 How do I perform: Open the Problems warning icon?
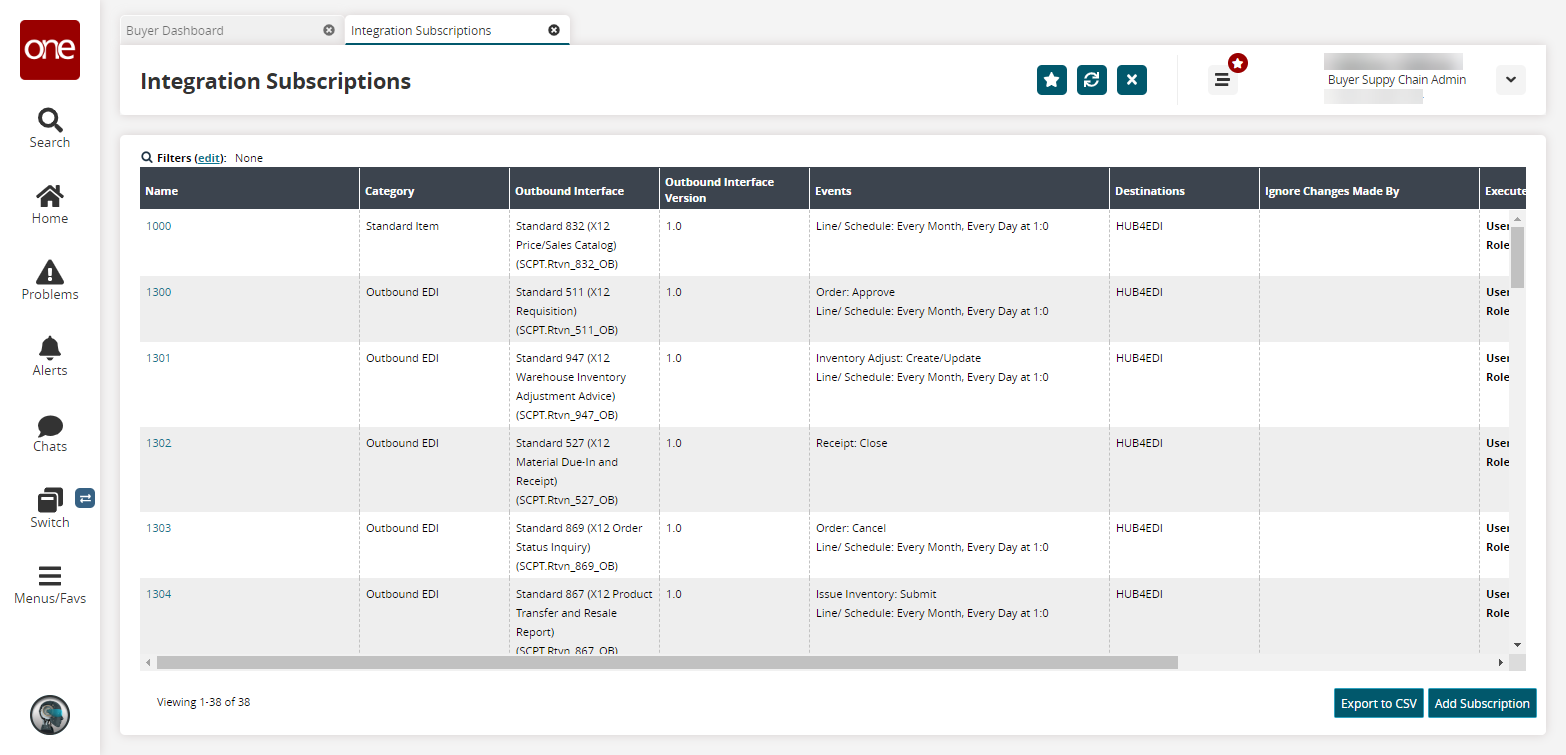[x=49, y=272]
